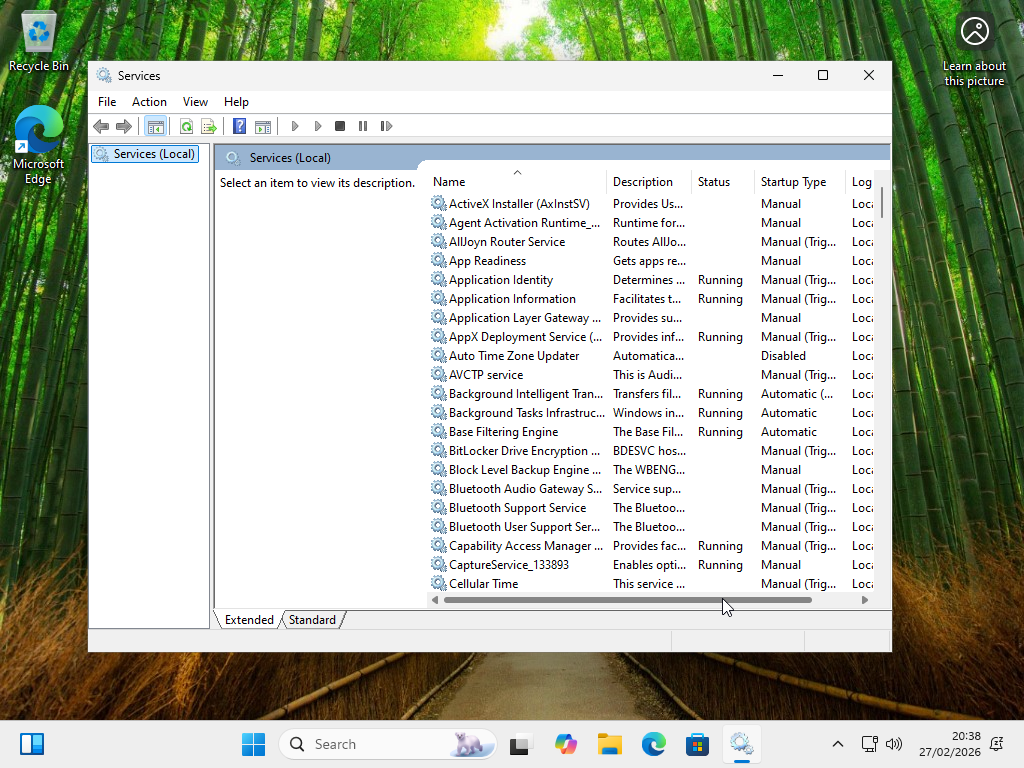Select Background Tasks Infrastructure service

[x=651, y=413]
